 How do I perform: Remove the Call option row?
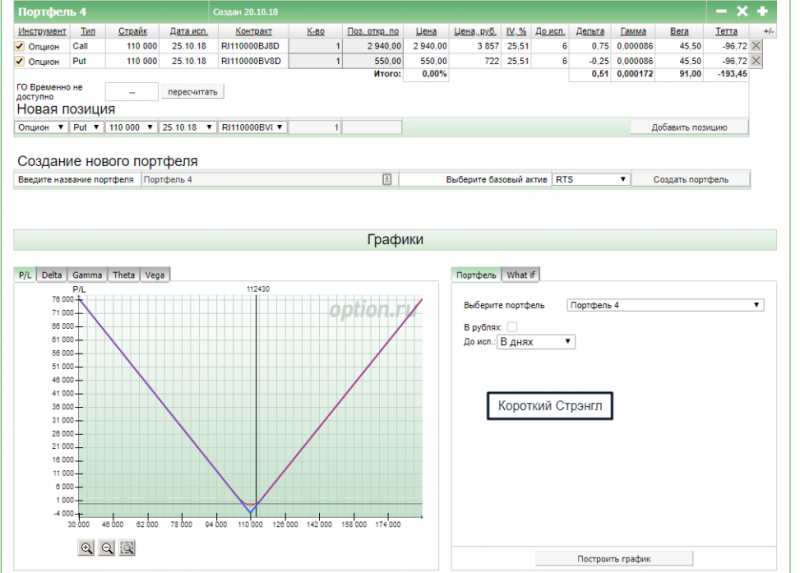[756, 46]
